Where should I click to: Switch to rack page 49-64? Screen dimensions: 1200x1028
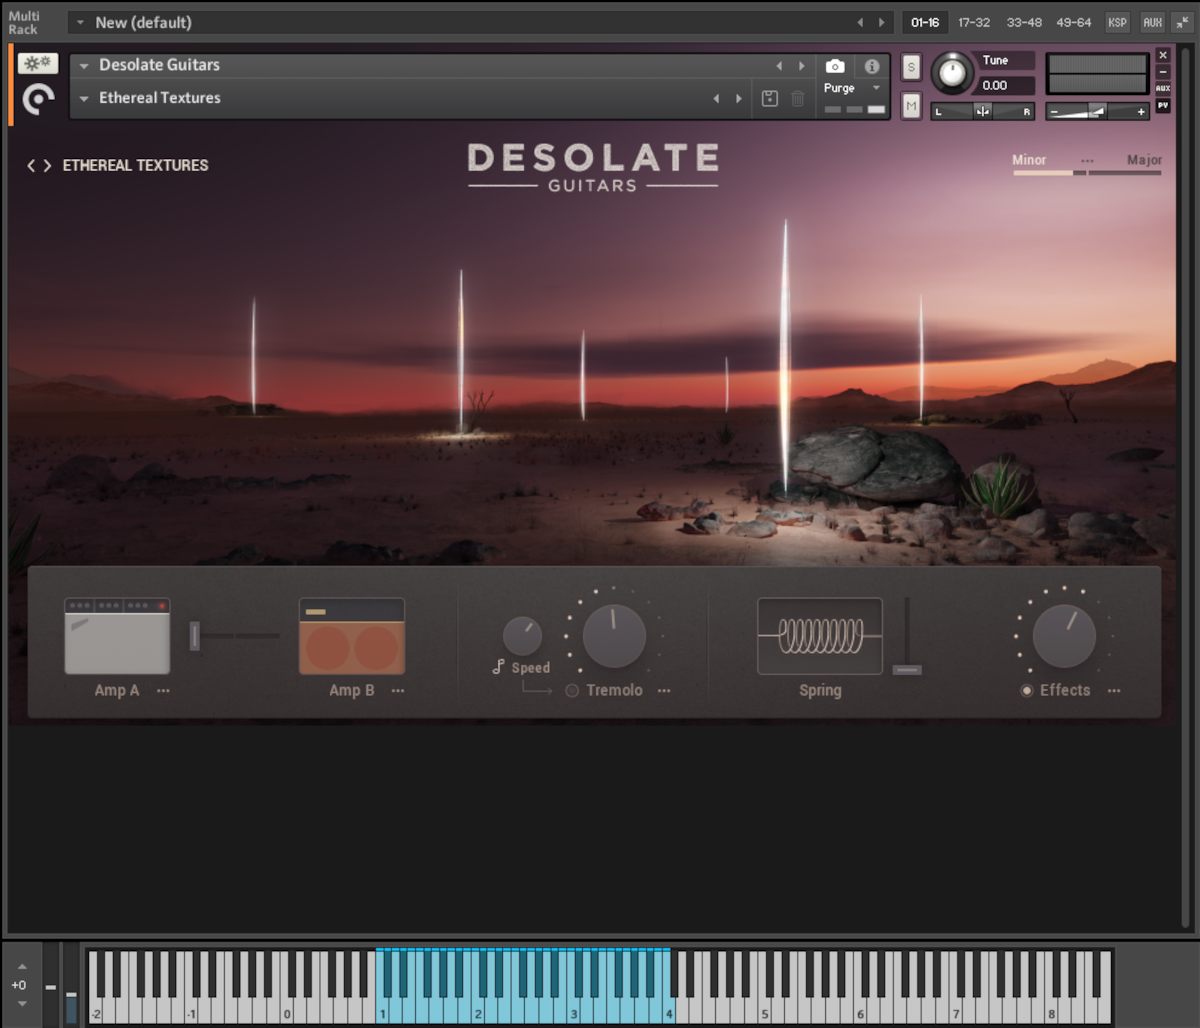[x=1074, y=22]
